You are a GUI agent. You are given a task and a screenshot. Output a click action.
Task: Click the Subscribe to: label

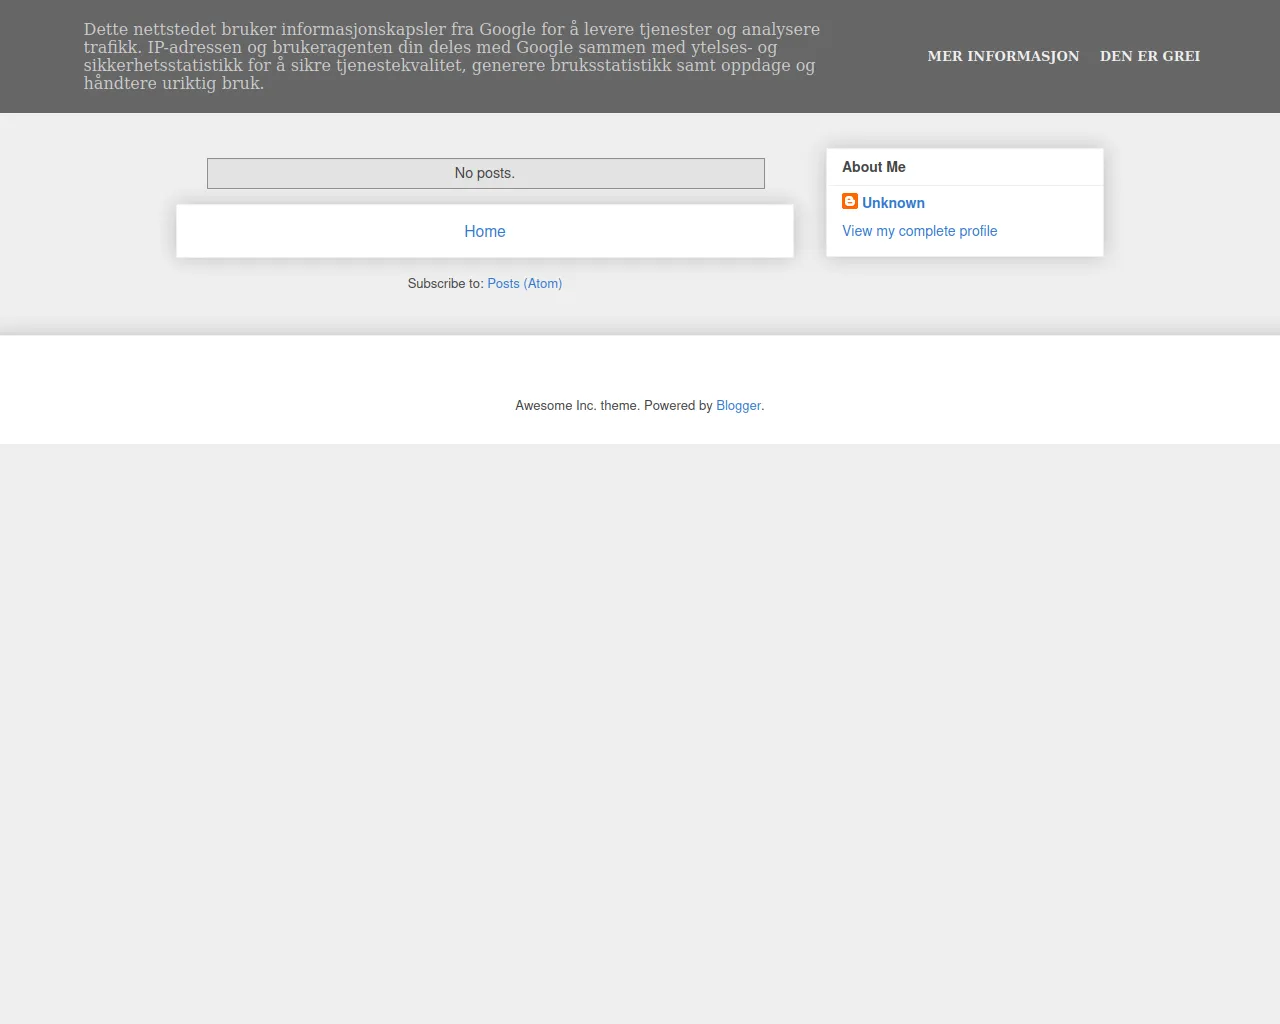[x=444, y=284]
